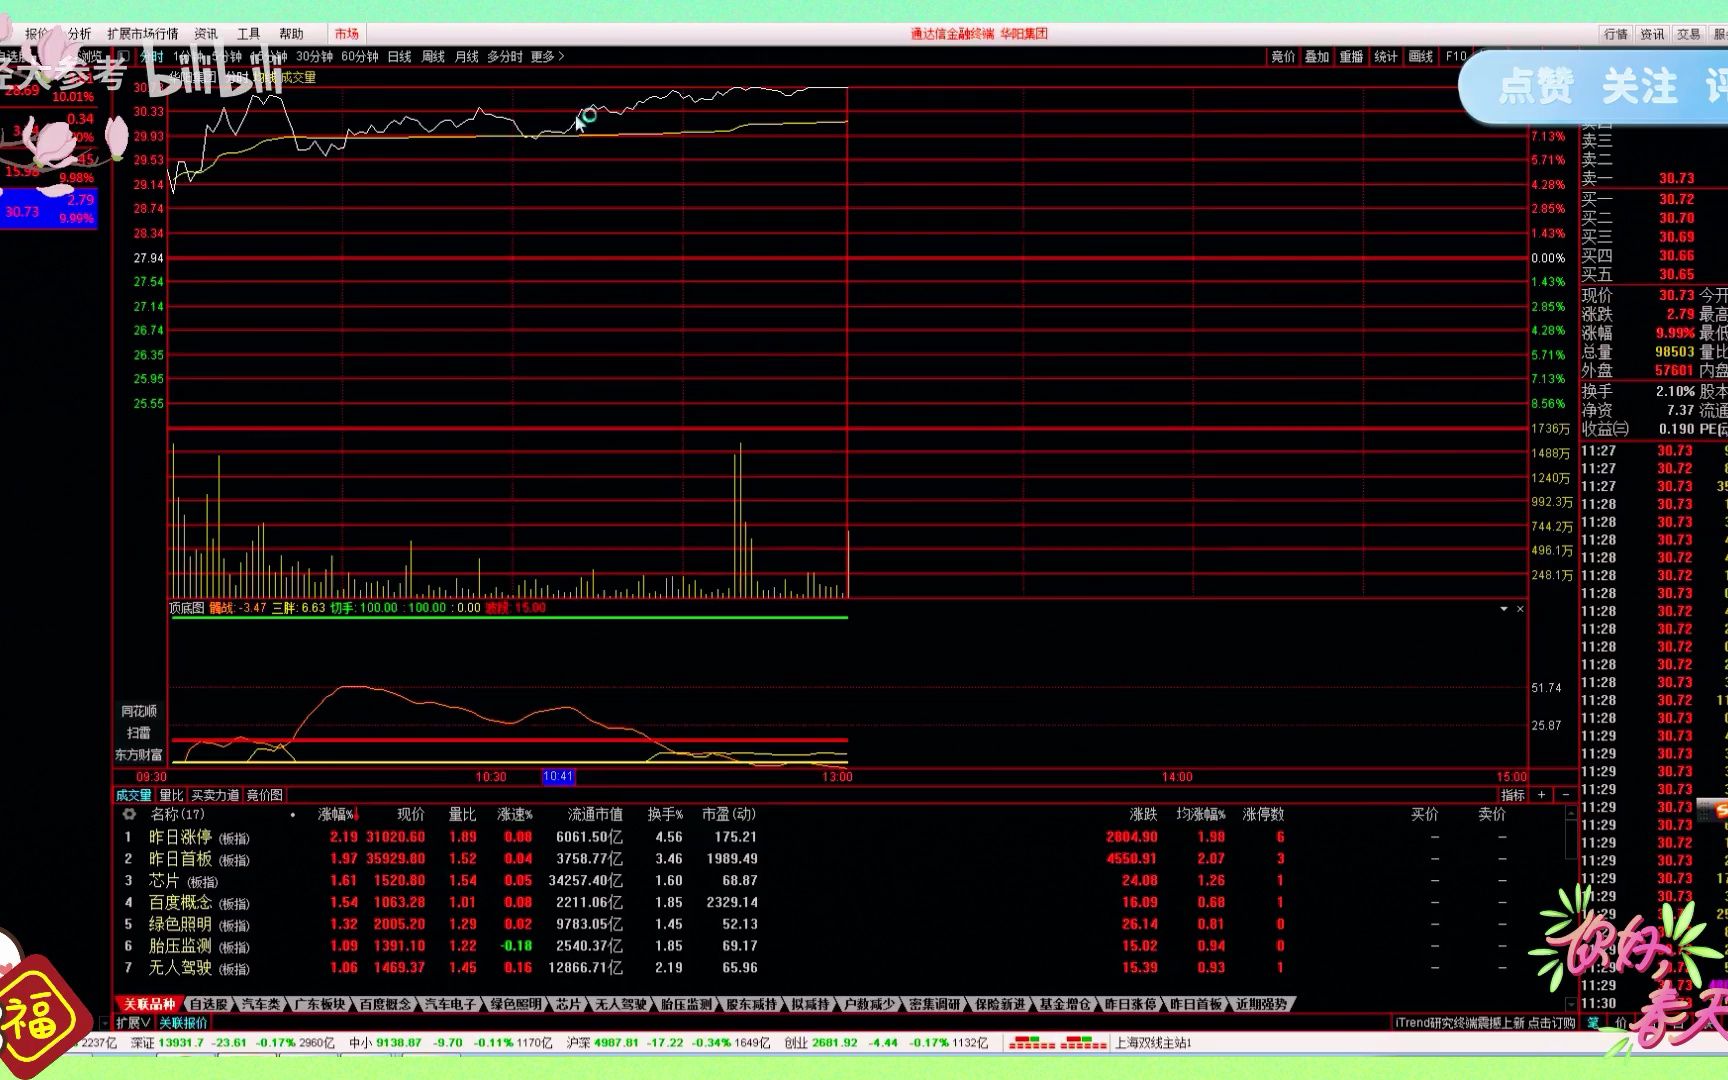Click the 指标 button beside the volume tabs
Viewport: 1728px width, 1080px height.
point(1513,795)
